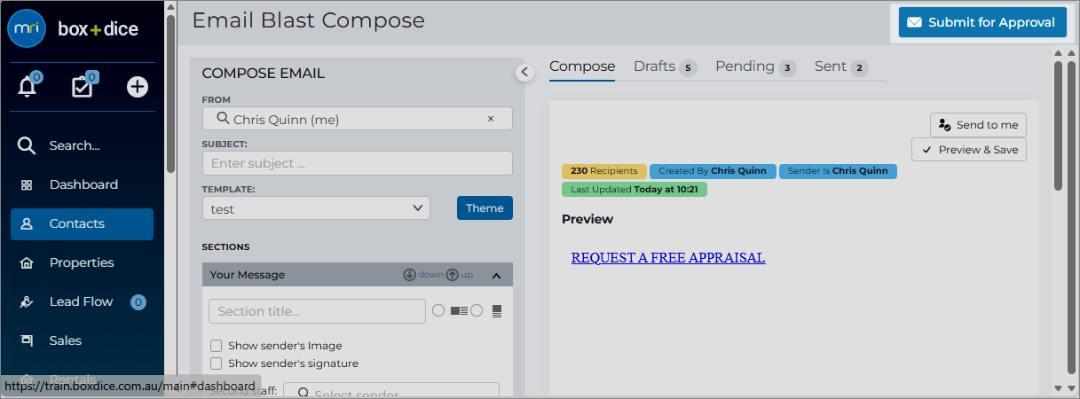Collapse the compose panel with left arrow
Image resolution: width=1080 pixels, height=399 pixels.
pyautogui.click(x=524, y=72)
